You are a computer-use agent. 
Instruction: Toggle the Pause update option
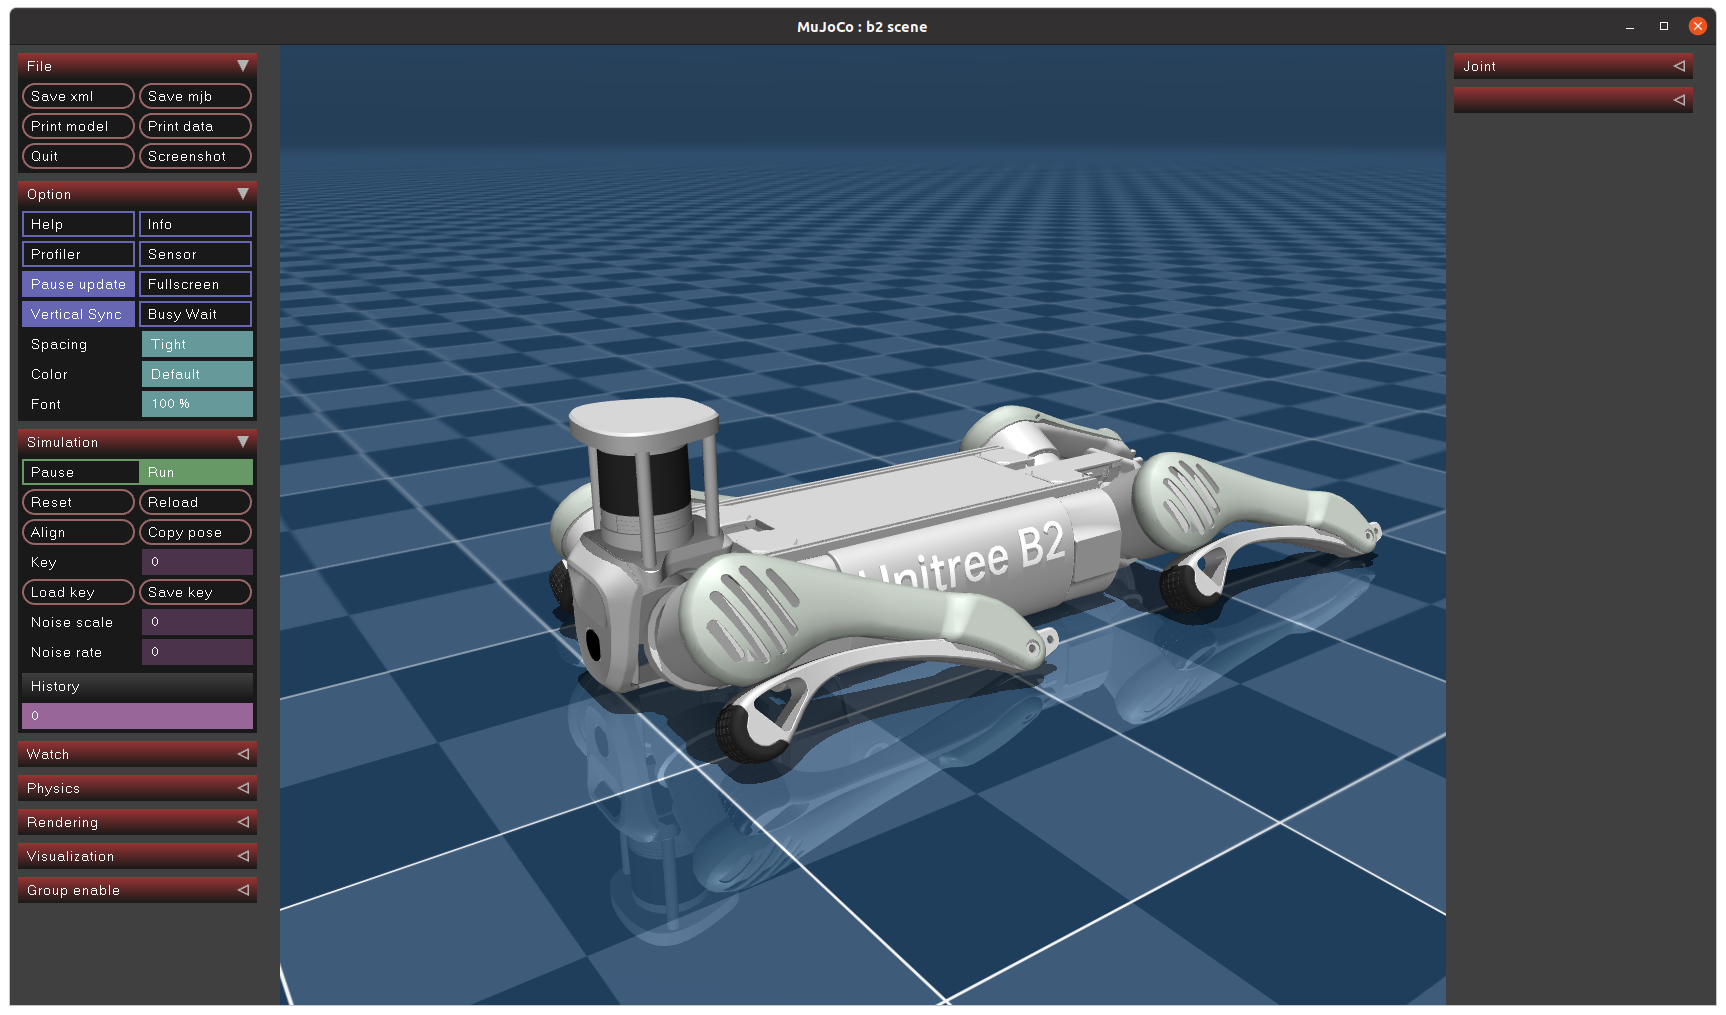click(78, 284)
